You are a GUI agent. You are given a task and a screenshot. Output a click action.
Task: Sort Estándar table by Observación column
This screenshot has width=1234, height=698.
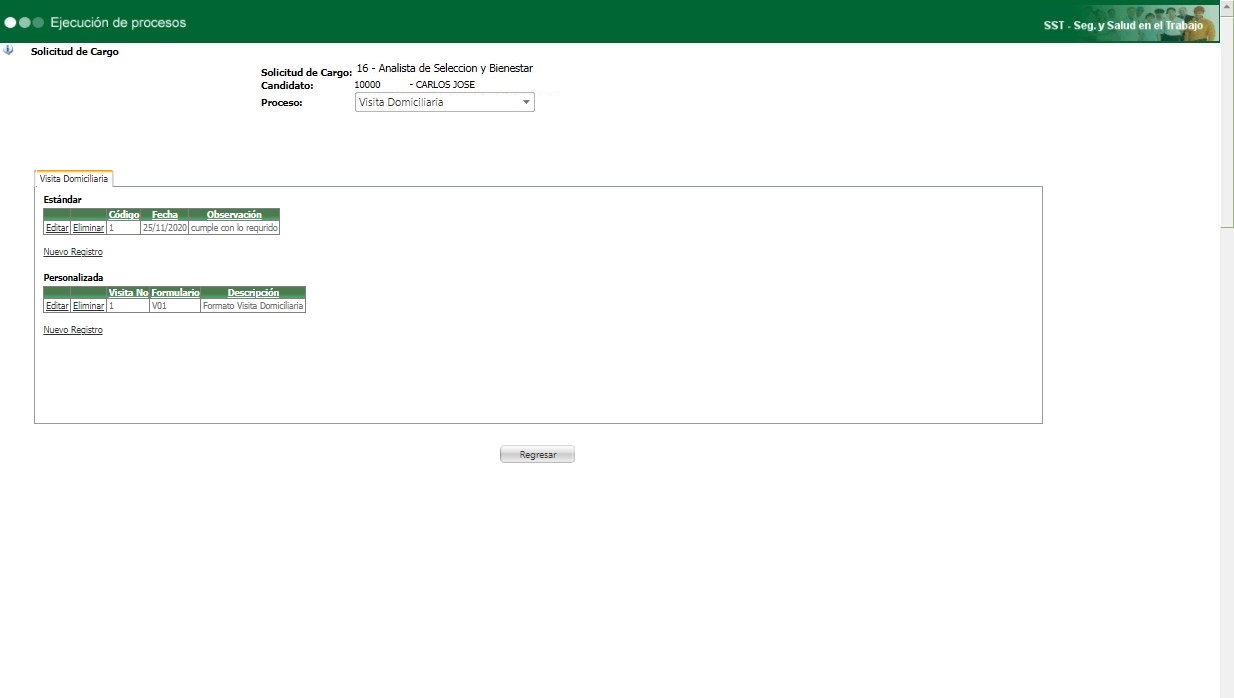pos(234,214)
